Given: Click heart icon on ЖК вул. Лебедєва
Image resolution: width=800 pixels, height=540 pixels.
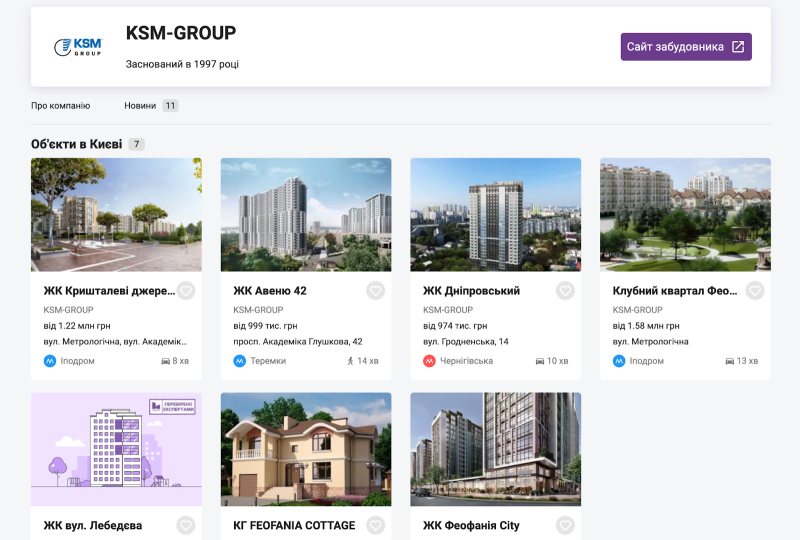Looking at the screenshot, I should click(186, 525).
